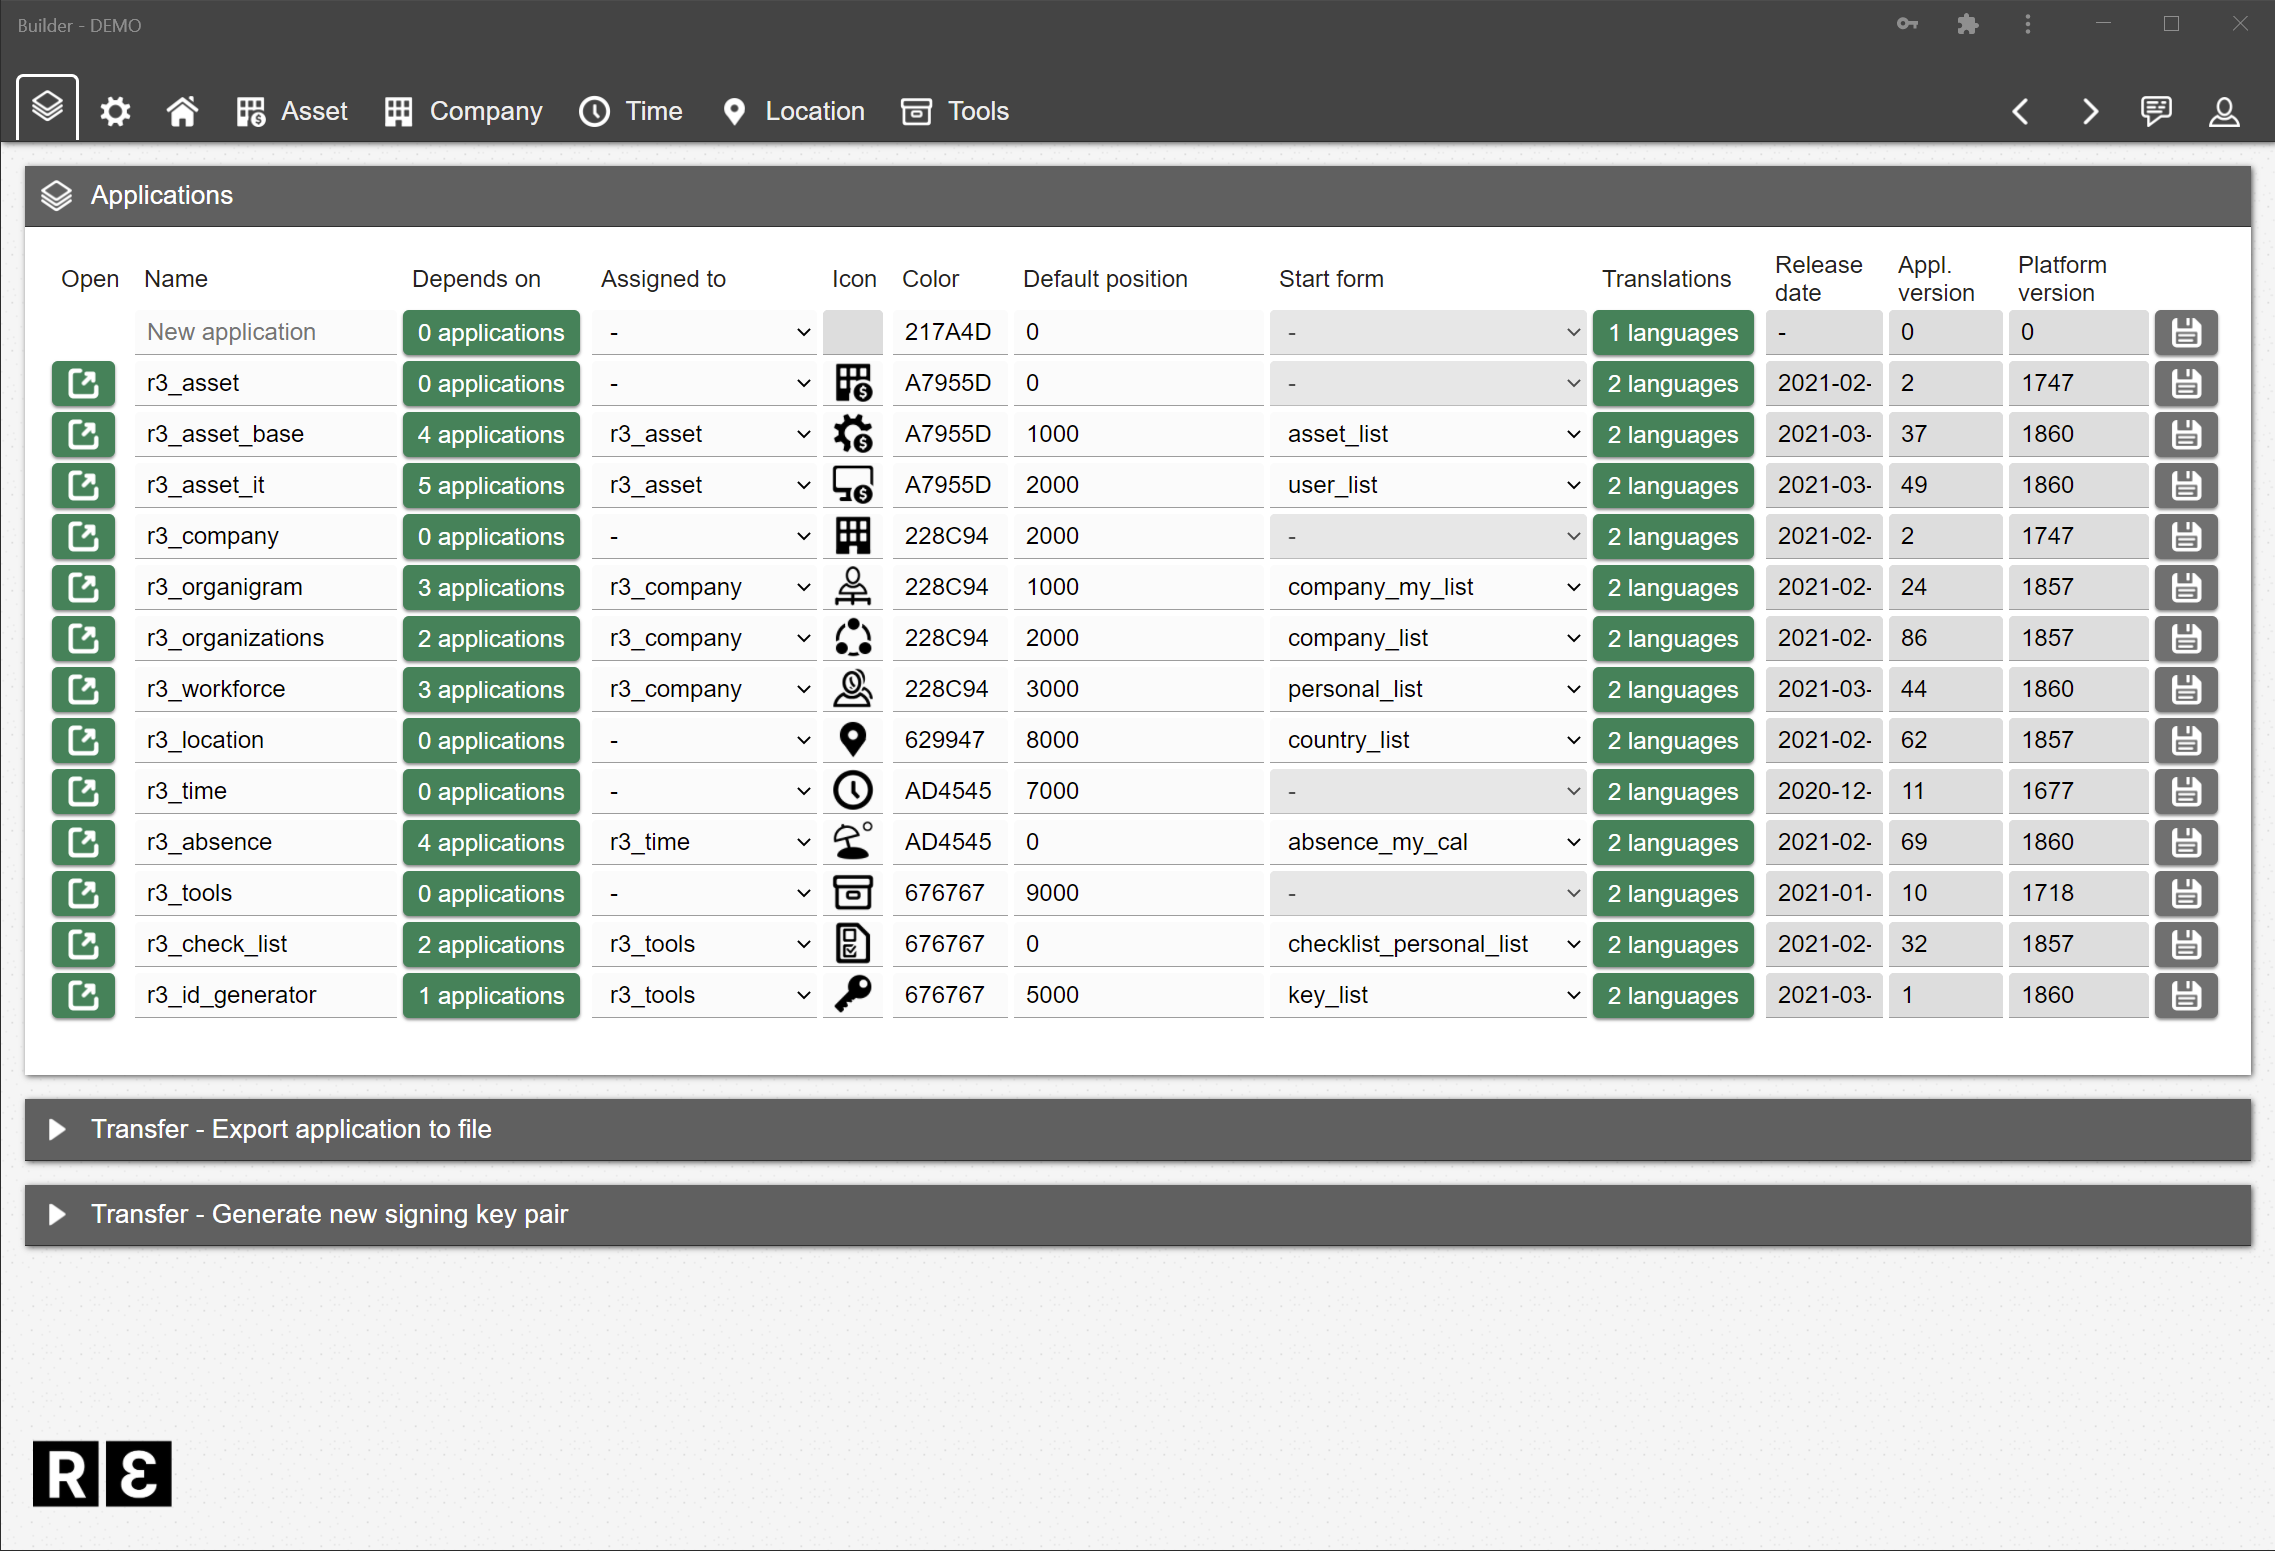Screen dimensions: 2275x1551
Task: Click the clock icon for r3_time
Action: tap(853, 790)
